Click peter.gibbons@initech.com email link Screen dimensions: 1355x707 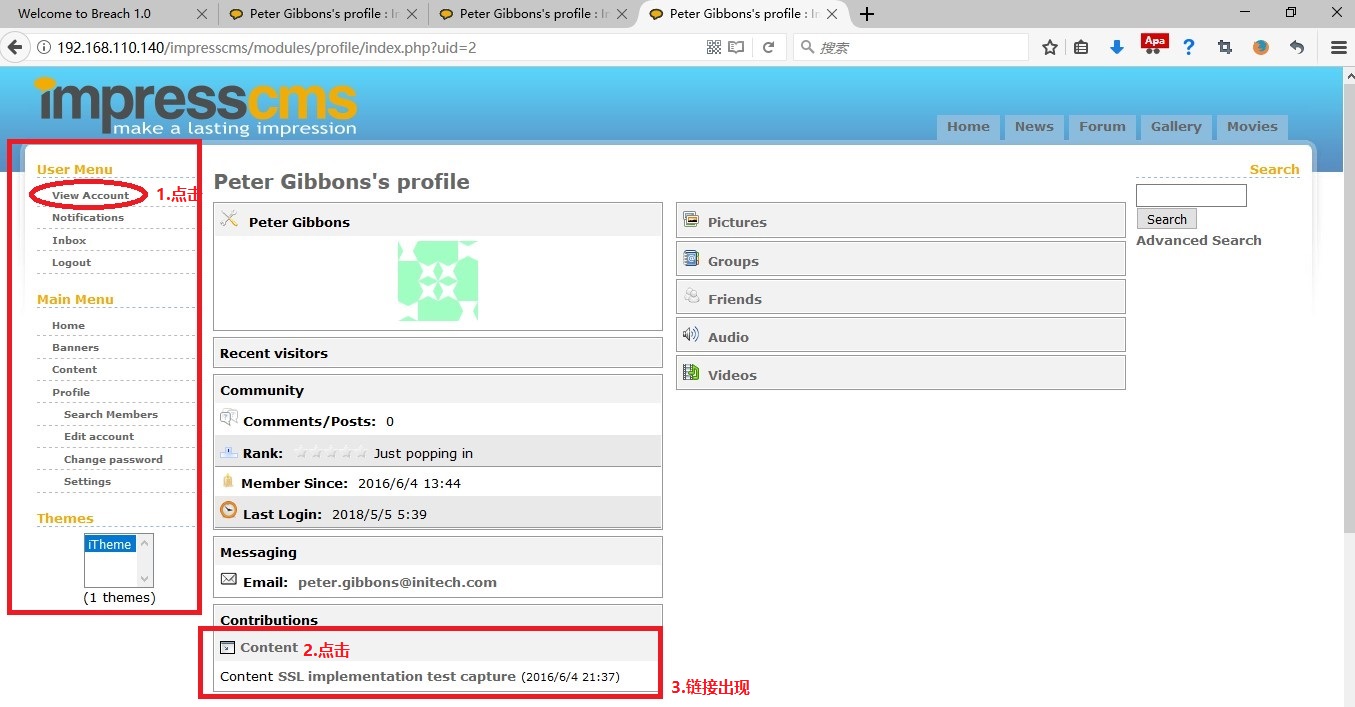[x=397, y=582]
